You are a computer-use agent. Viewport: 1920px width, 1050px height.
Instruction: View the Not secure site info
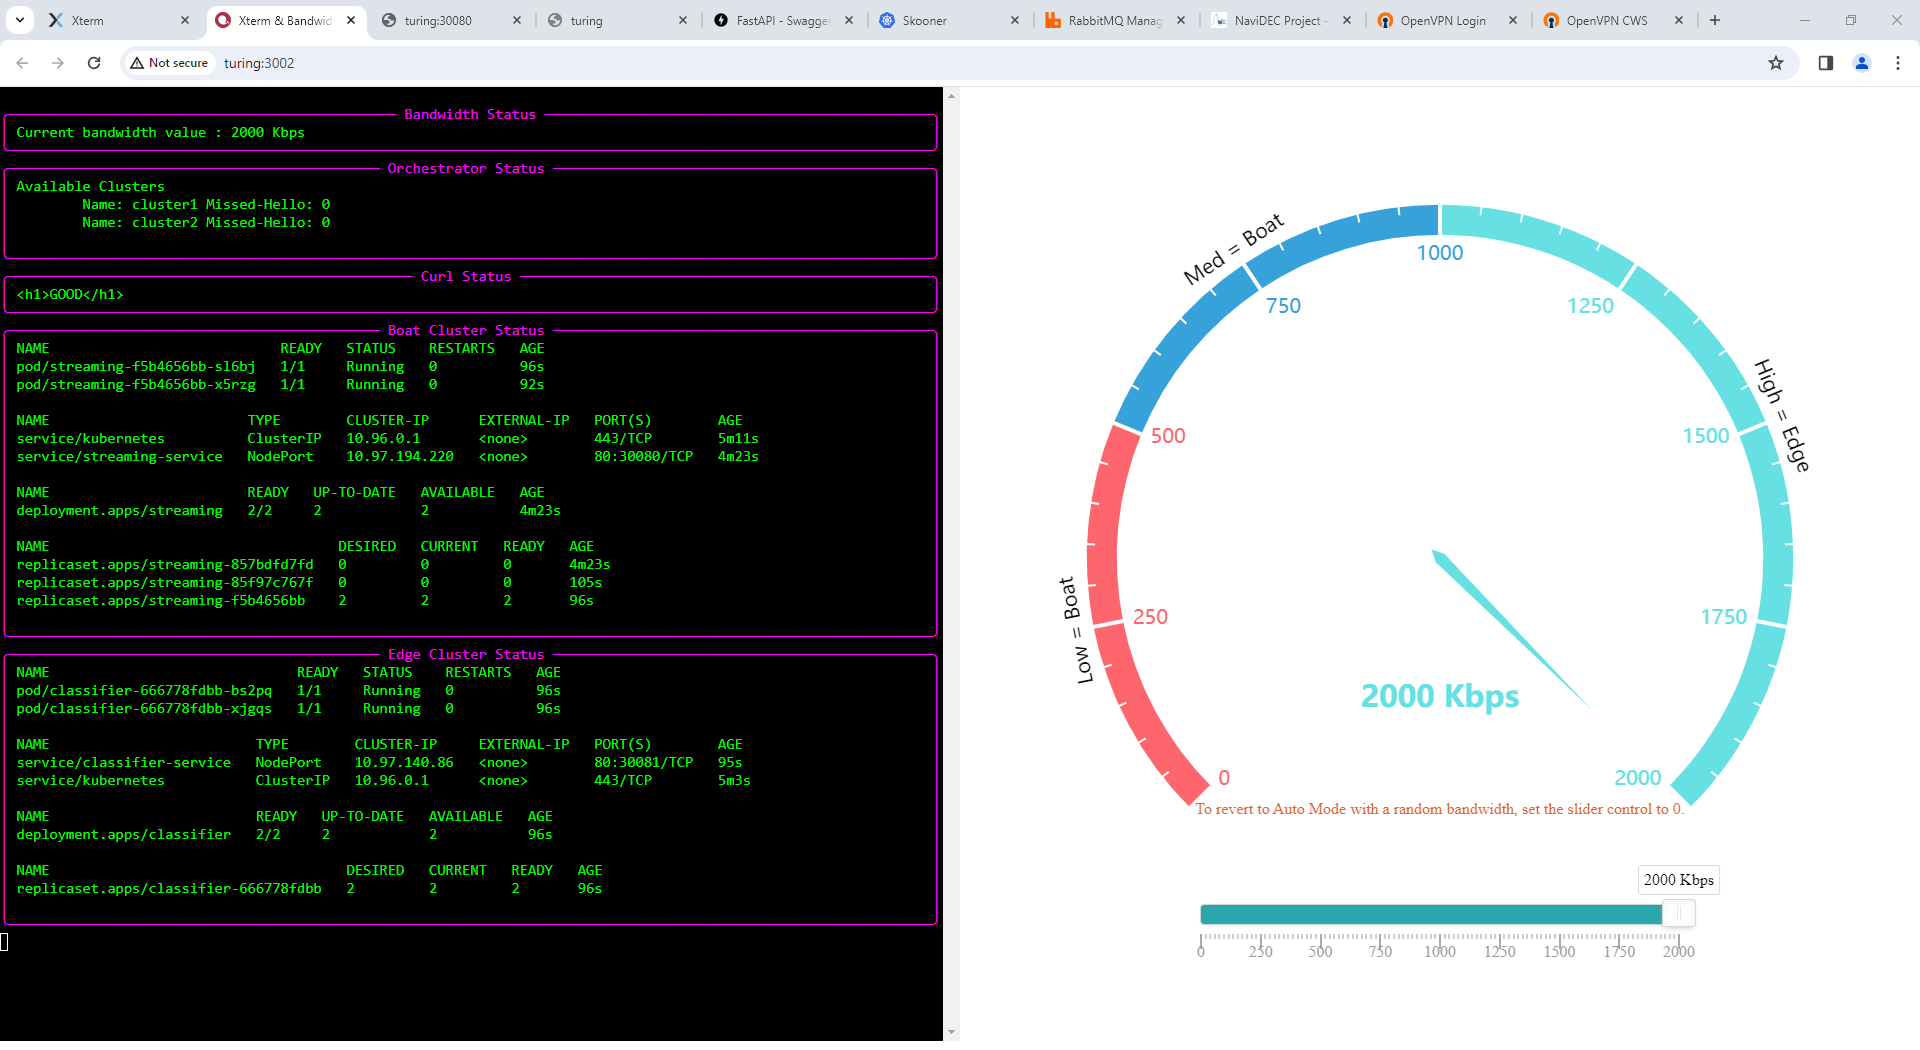(x=169, y=63)
